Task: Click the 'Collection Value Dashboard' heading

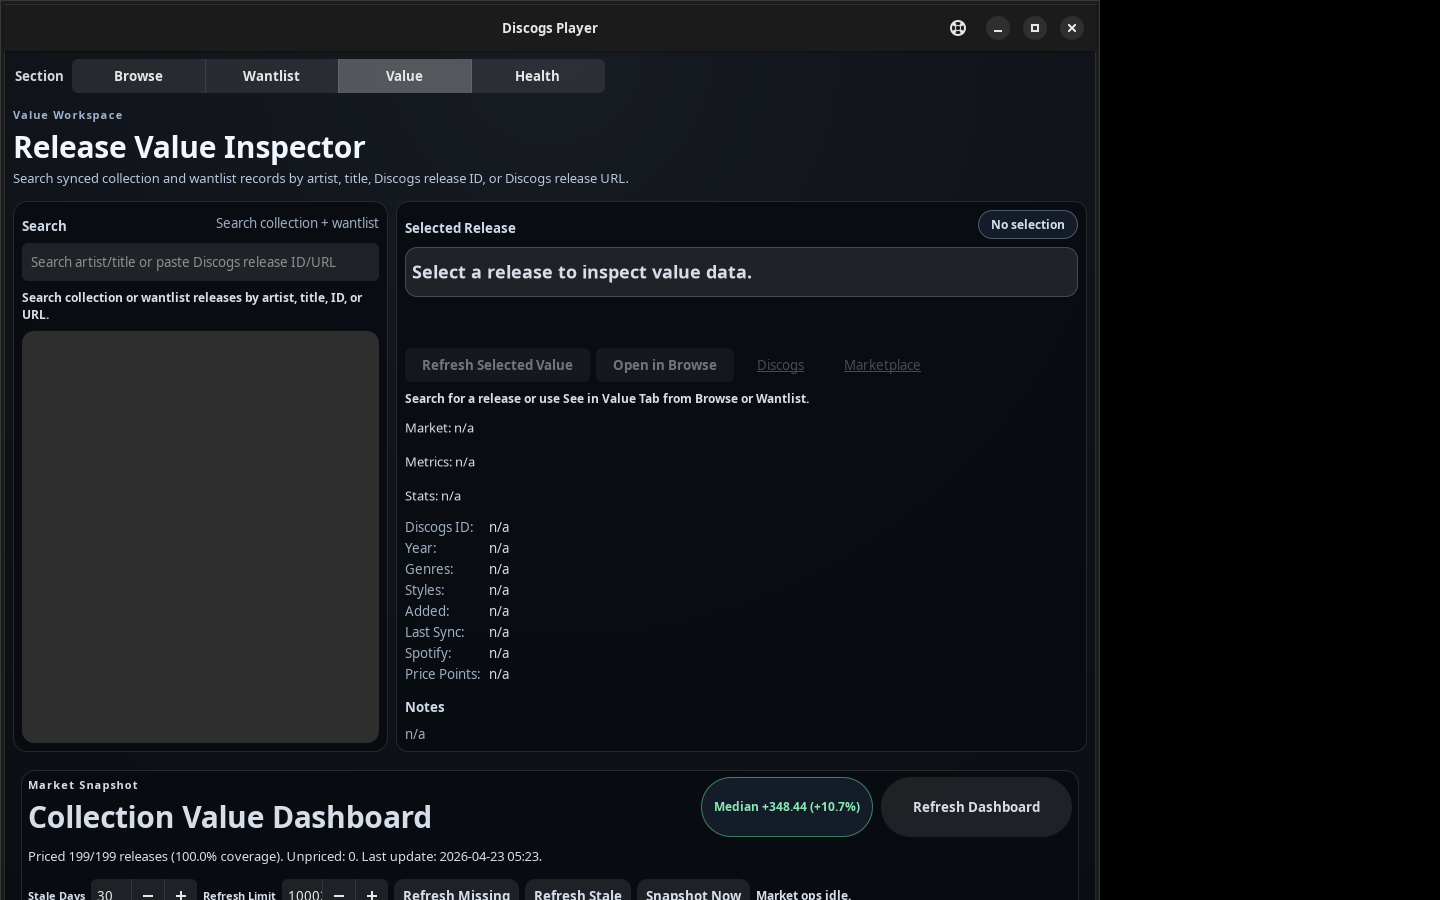Action: pos(230,817)
